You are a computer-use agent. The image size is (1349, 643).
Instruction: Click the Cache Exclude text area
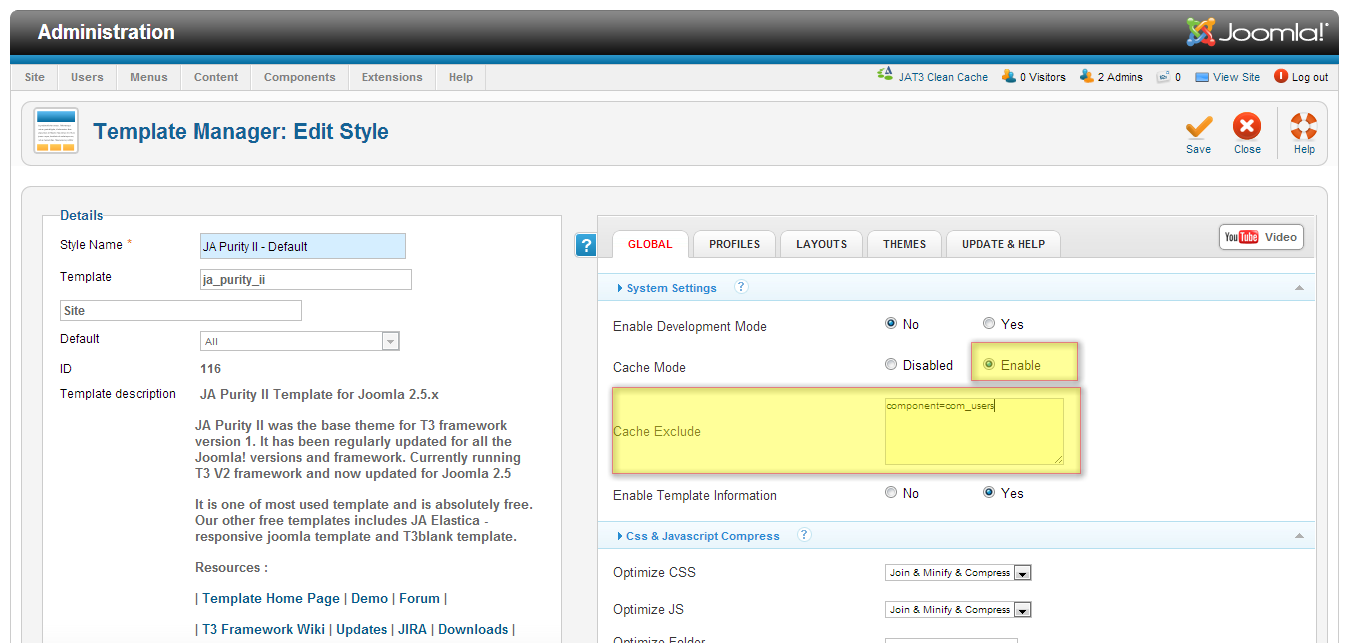click(973, 431)
